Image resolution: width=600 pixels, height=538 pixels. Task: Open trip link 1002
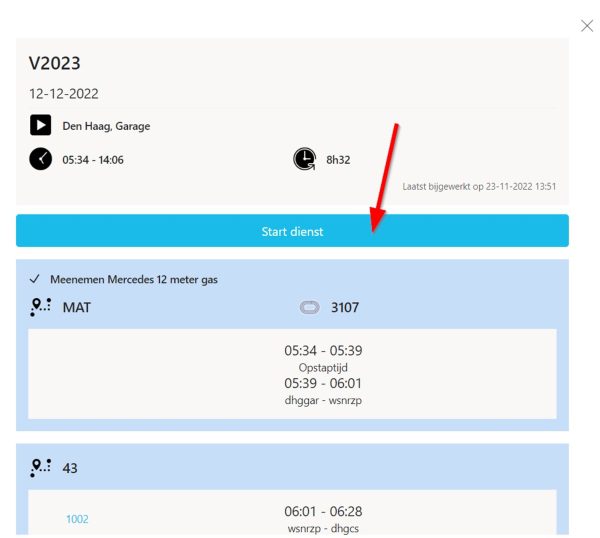coord(77,519)
